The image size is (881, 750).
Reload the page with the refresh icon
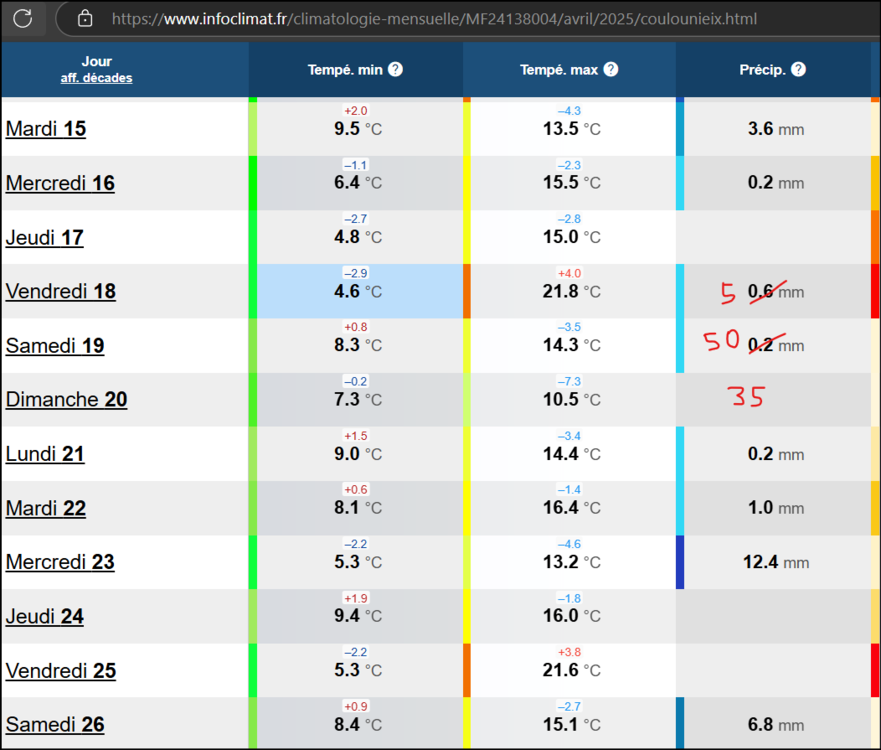tap(22, 19)
